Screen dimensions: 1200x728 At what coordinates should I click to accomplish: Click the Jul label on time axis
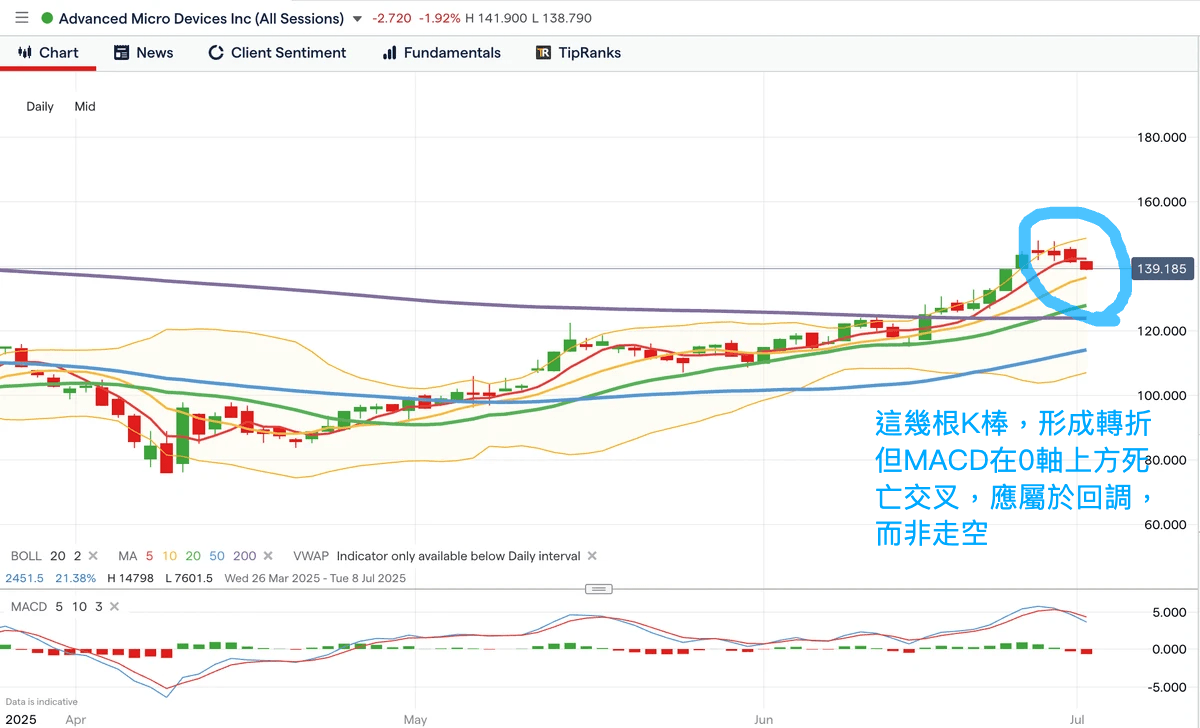(1077, 719)
